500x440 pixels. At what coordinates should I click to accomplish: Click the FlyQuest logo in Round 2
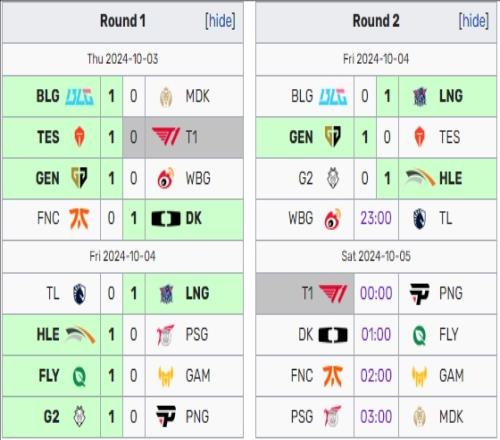[x=420, y=335]
